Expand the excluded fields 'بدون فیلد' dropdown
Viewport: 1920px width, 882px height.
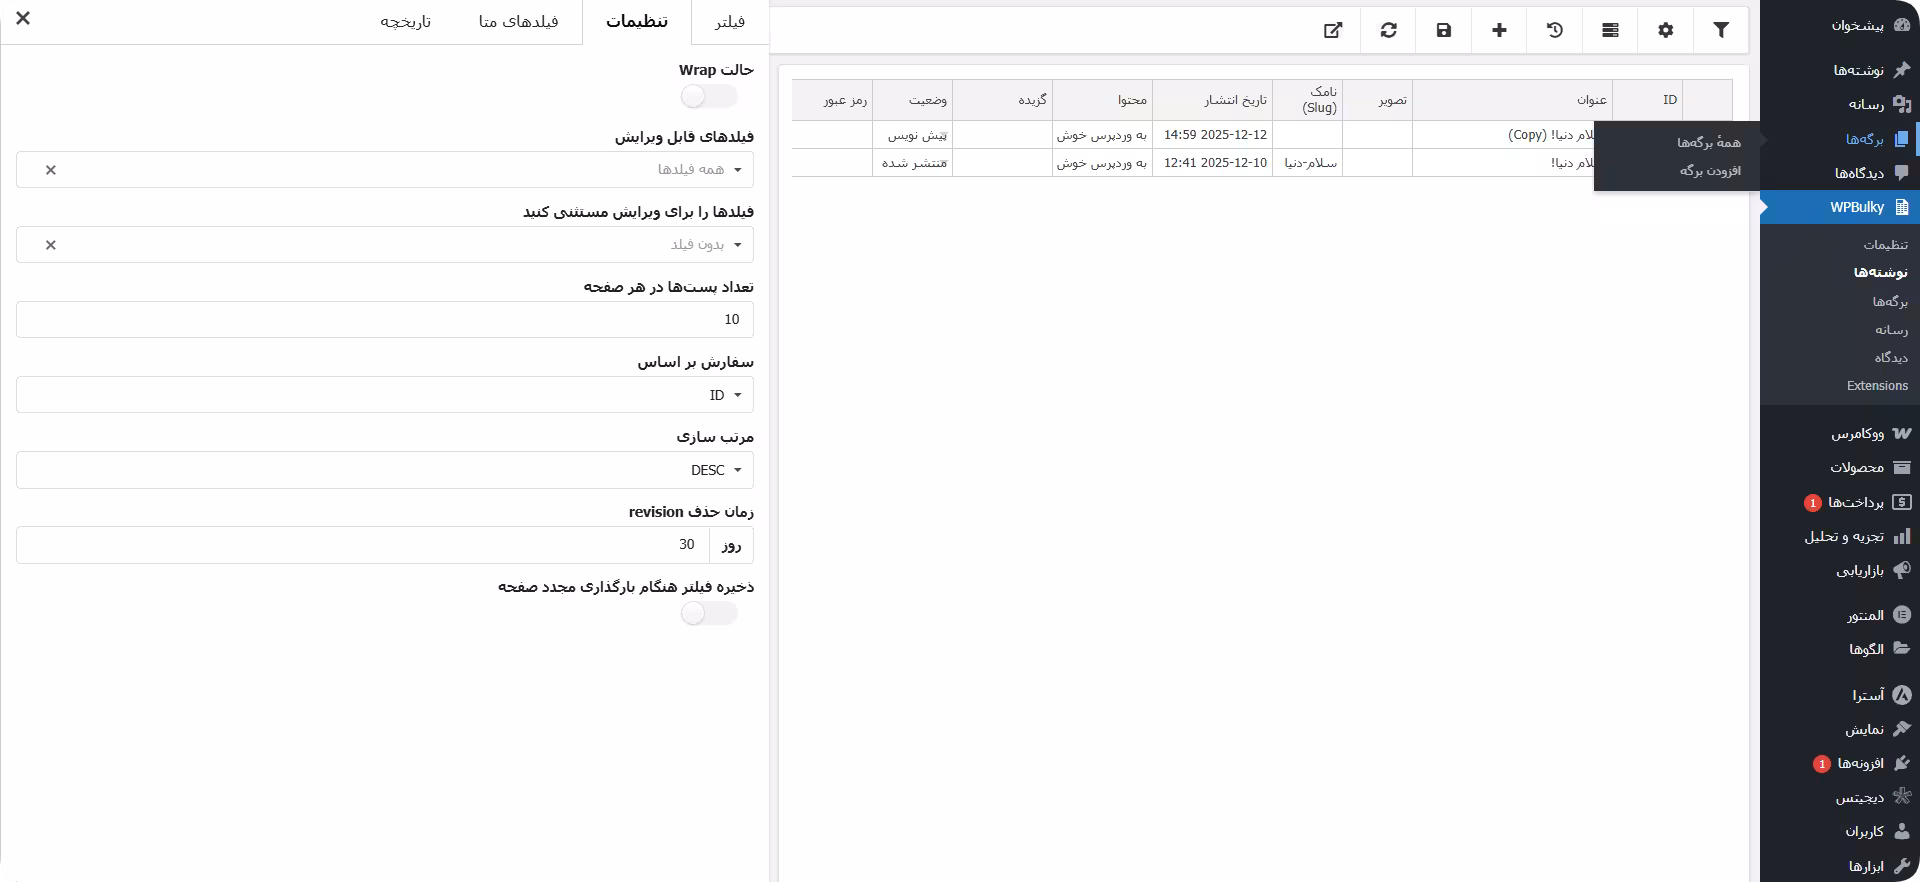[x=385, y=245]
